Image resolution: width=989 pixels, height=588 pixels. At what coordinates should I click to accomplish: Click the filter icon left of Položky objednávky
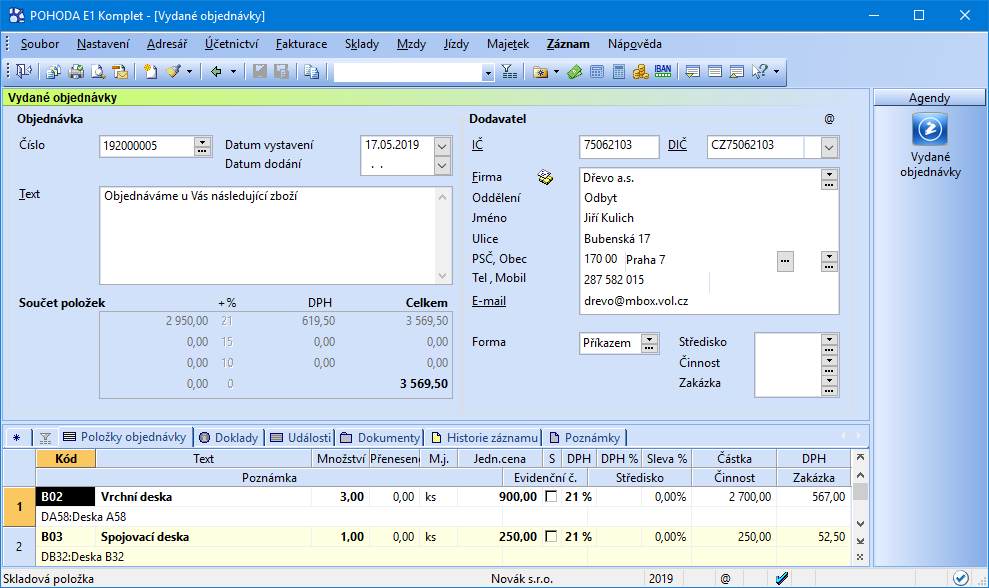tap(45, 438)
